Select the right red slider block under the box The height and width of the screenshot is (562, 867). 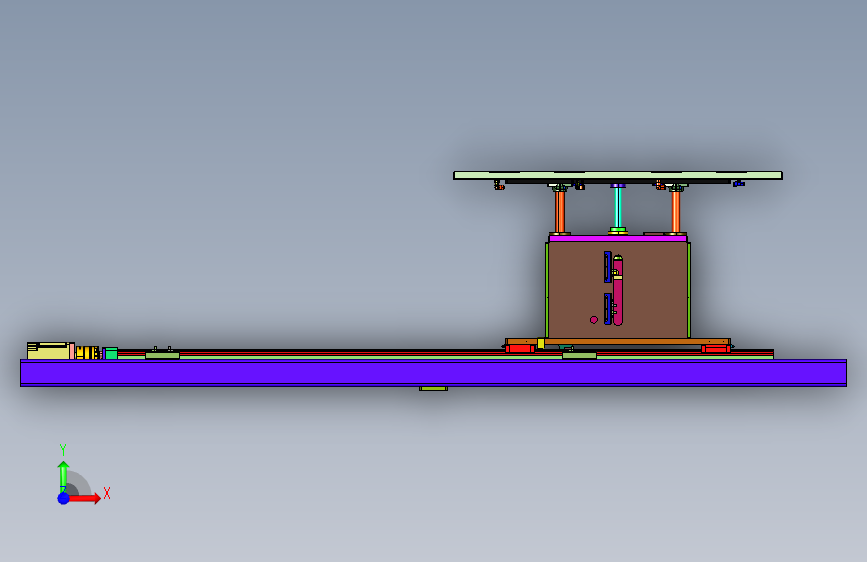click(x=715, y=348)
